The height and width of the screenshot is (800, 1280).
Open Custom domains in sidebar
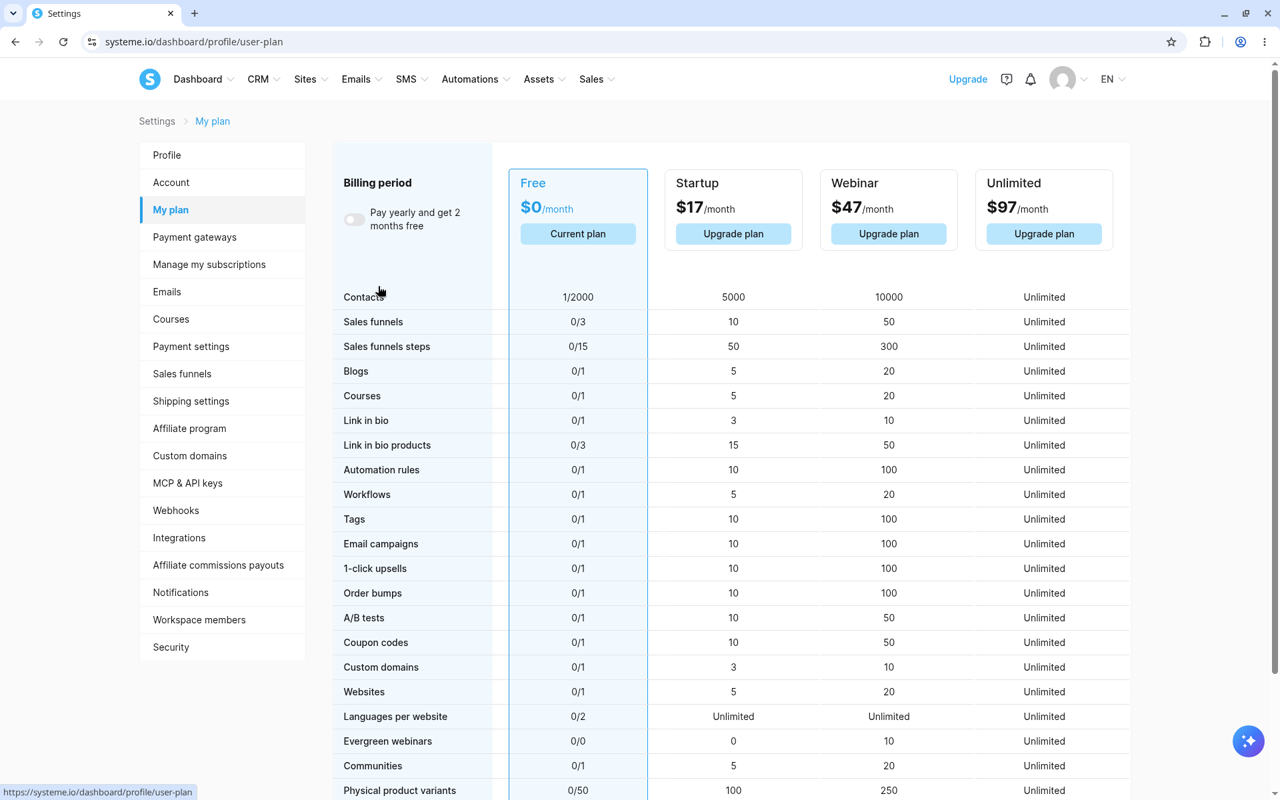222,456
